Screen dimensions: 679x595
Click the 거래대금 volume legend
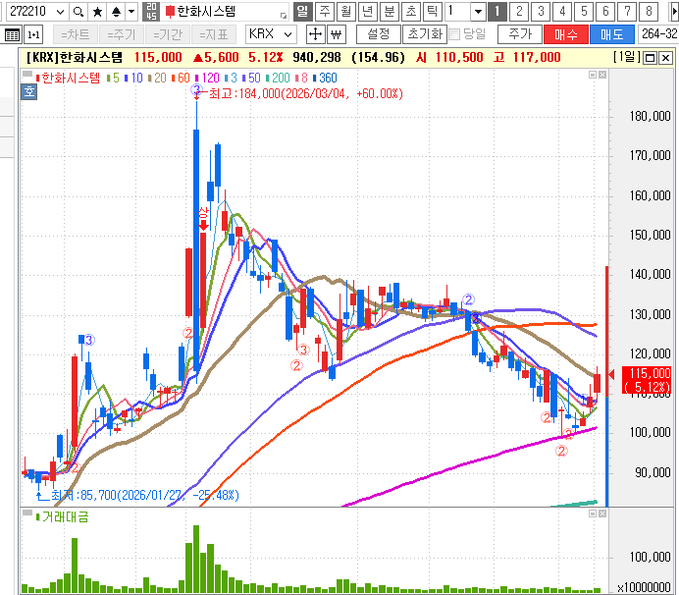click(x=63, y=517)
